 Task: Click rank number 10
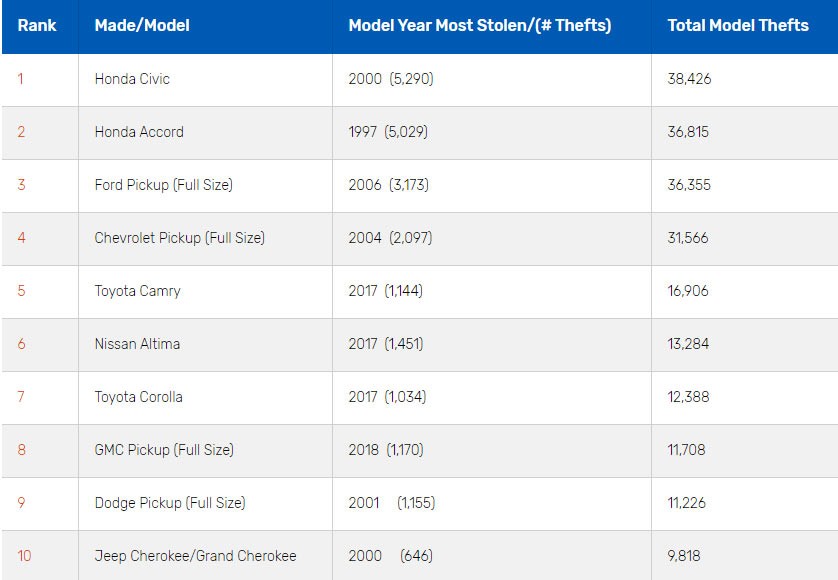pos(24,556)
